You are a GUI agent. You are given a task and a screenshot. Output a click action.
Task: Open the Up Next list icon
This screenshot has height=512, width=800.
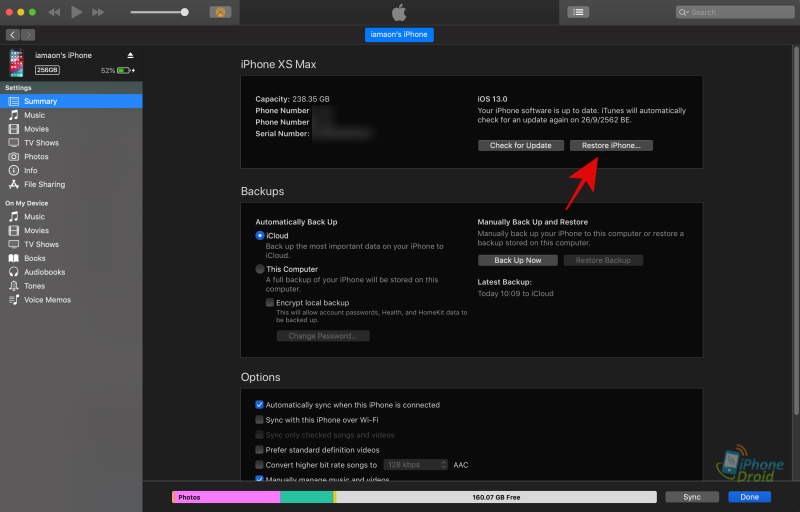(x=578, y=12)
